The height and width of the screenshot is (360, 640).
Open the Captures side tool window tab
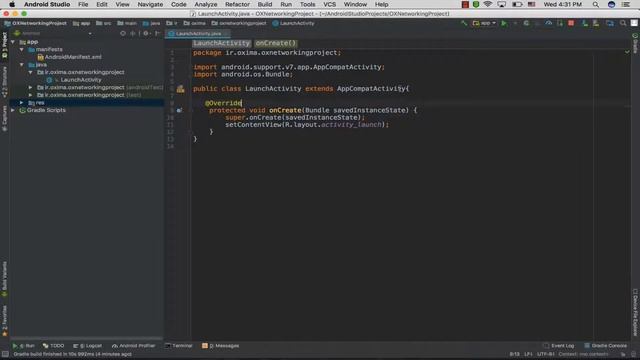[4, 118]
